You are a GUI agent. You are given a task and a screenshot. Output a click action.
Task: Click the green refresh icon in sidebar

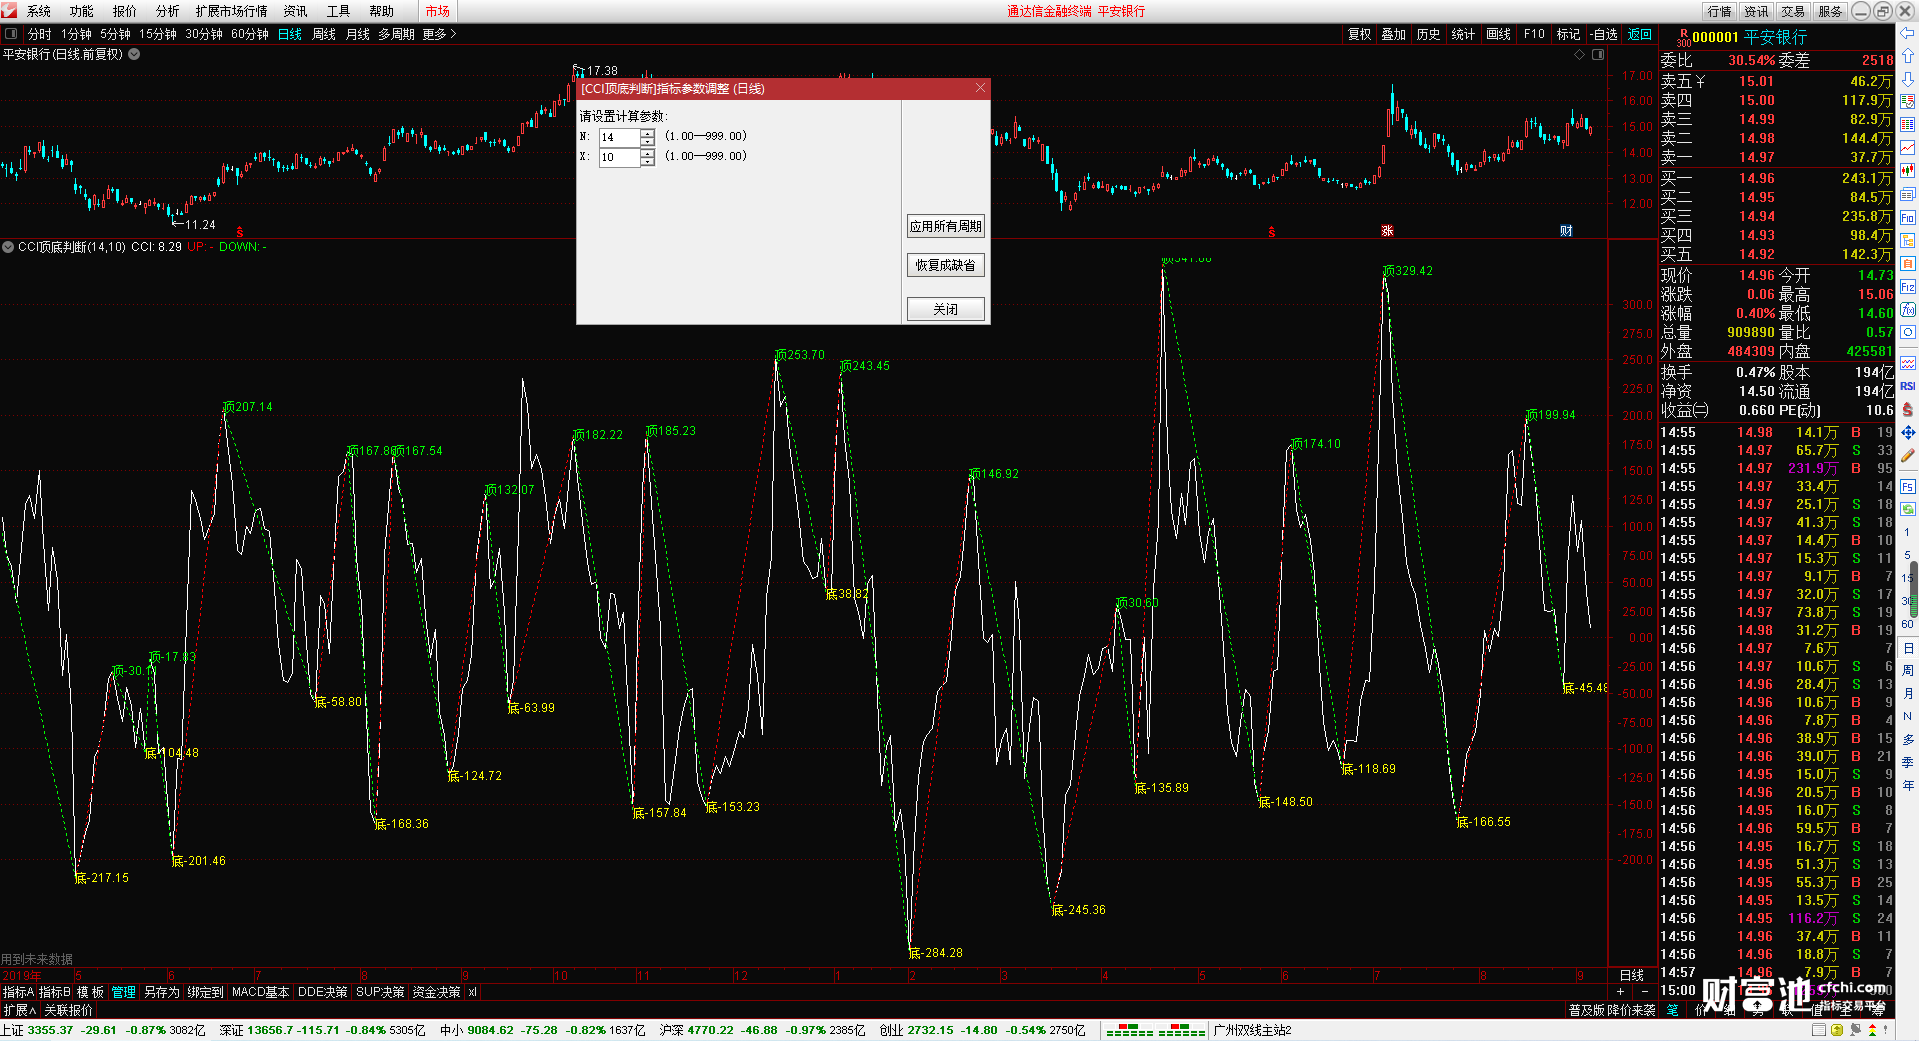[1908, 510]
